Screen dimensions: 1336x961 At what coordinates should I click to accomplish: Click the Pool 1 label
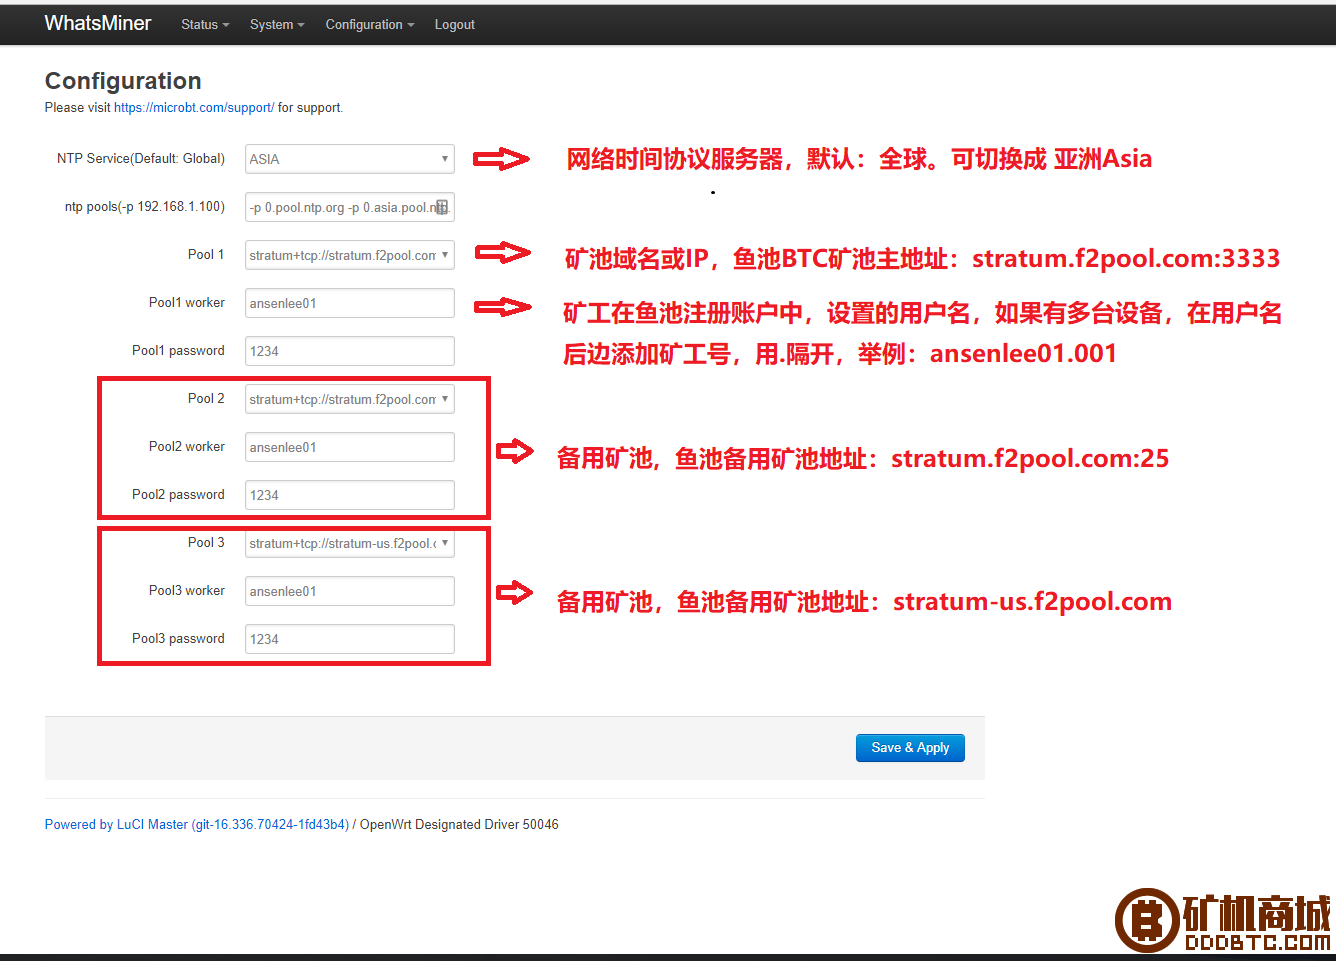(206, 254)
